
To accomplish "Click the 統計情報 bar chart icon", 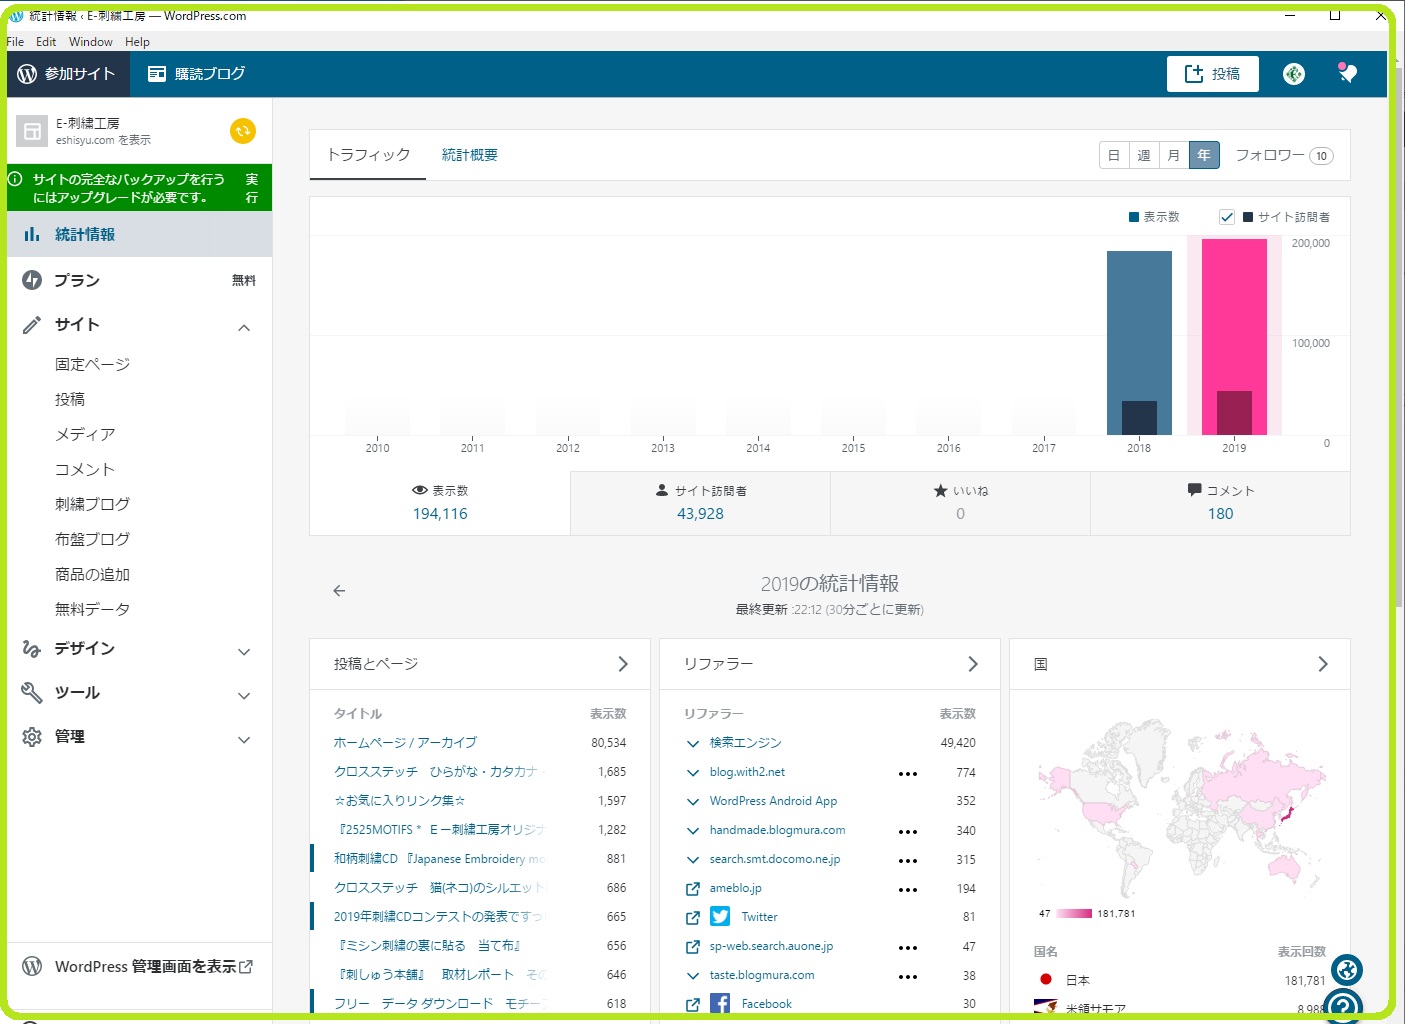I will tap(32, 234).
